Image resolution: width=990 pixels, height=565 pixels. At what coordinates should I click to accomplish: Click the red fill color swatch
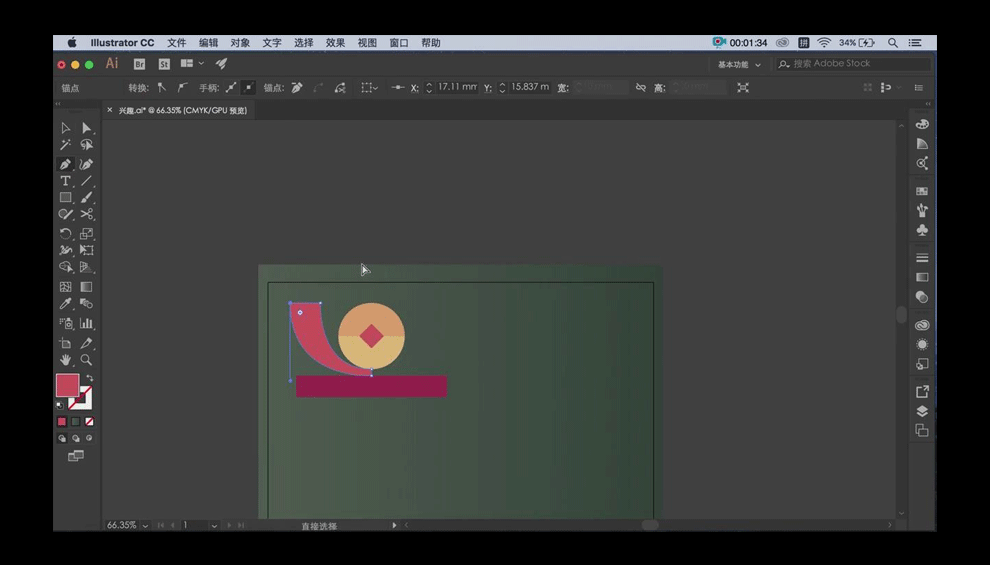tap(66, 386)
